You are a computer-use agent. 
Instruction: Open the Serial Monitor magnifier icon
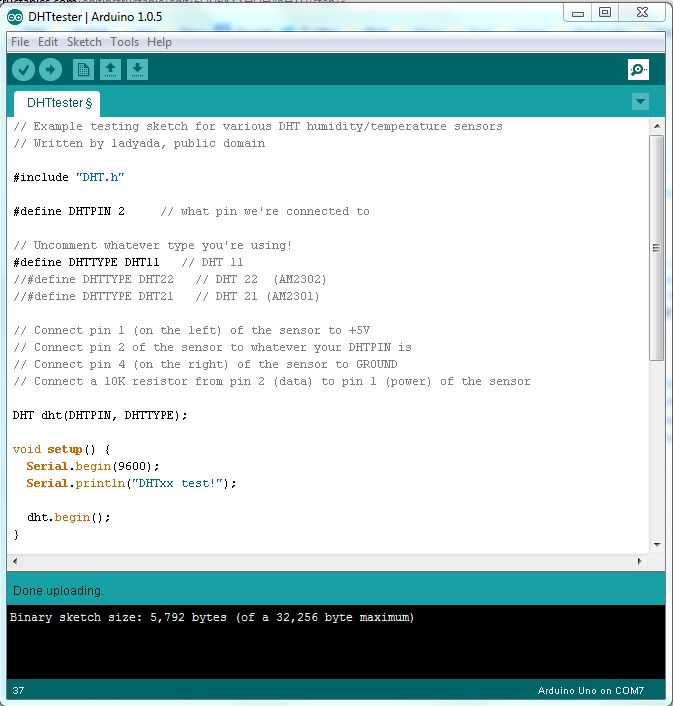638,70
